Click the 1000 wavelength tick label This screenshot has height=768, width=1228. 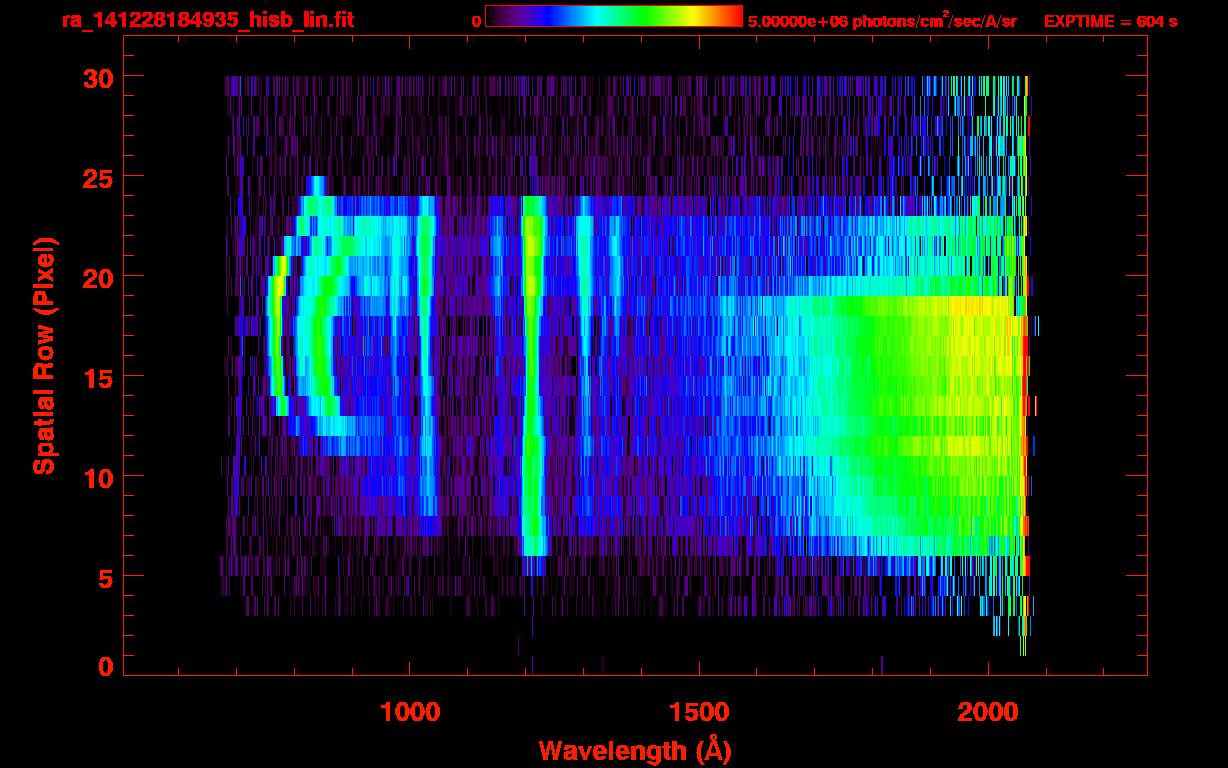click(x=410, y=711)
